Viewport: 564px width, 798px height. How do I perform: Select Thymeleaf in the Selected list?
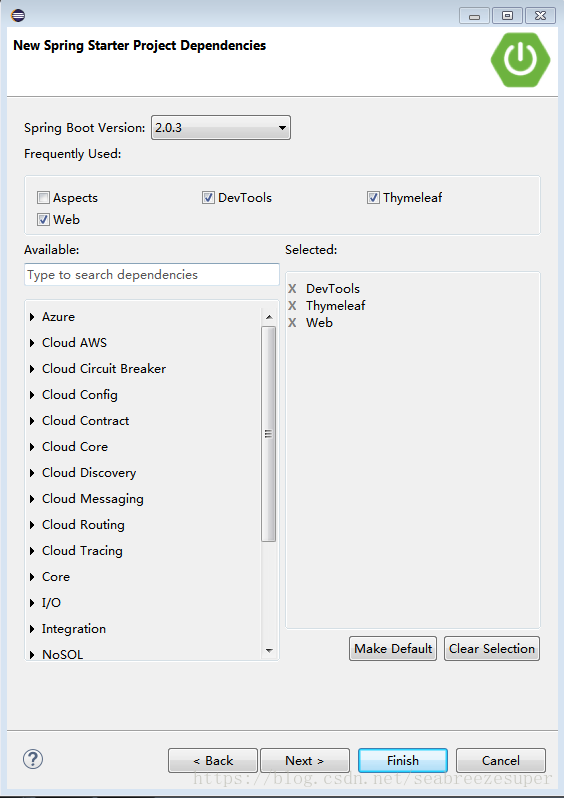click(335, 305)
